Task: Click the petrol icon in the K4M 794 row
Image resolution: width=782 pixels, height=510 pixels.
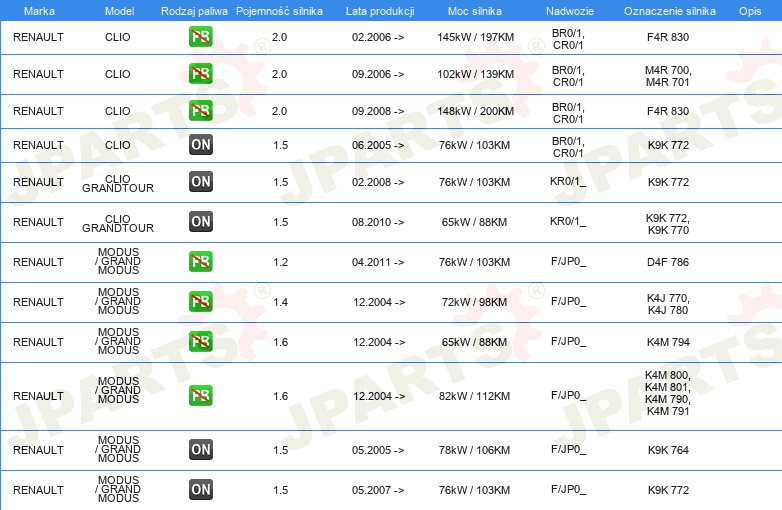Action: click(200, 341)
